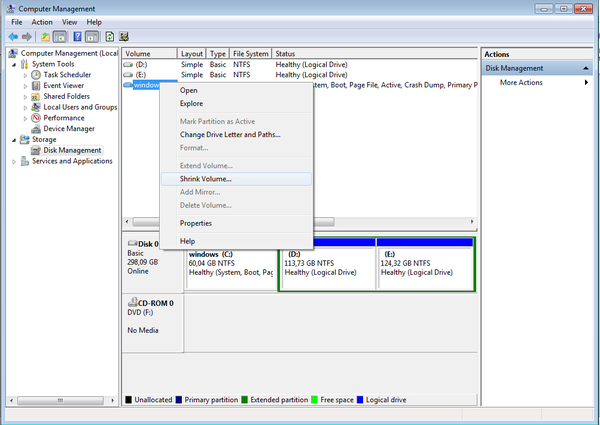
Task: Click the Disk Management tree icon
Action: (x=36, y=150)
